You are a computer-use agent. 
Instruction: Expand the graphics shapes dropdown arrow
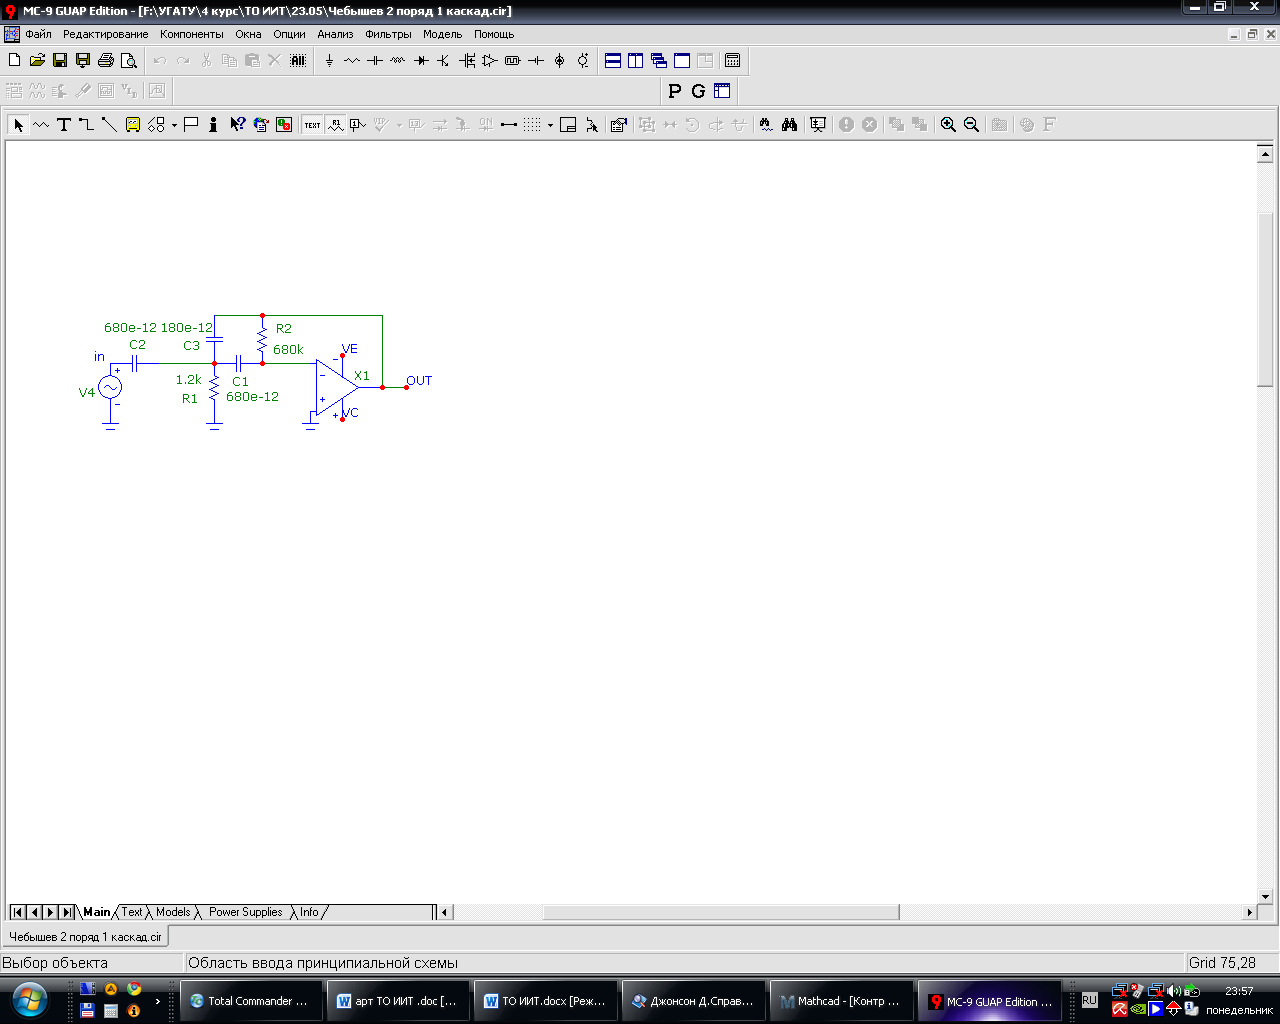(174, 124)
